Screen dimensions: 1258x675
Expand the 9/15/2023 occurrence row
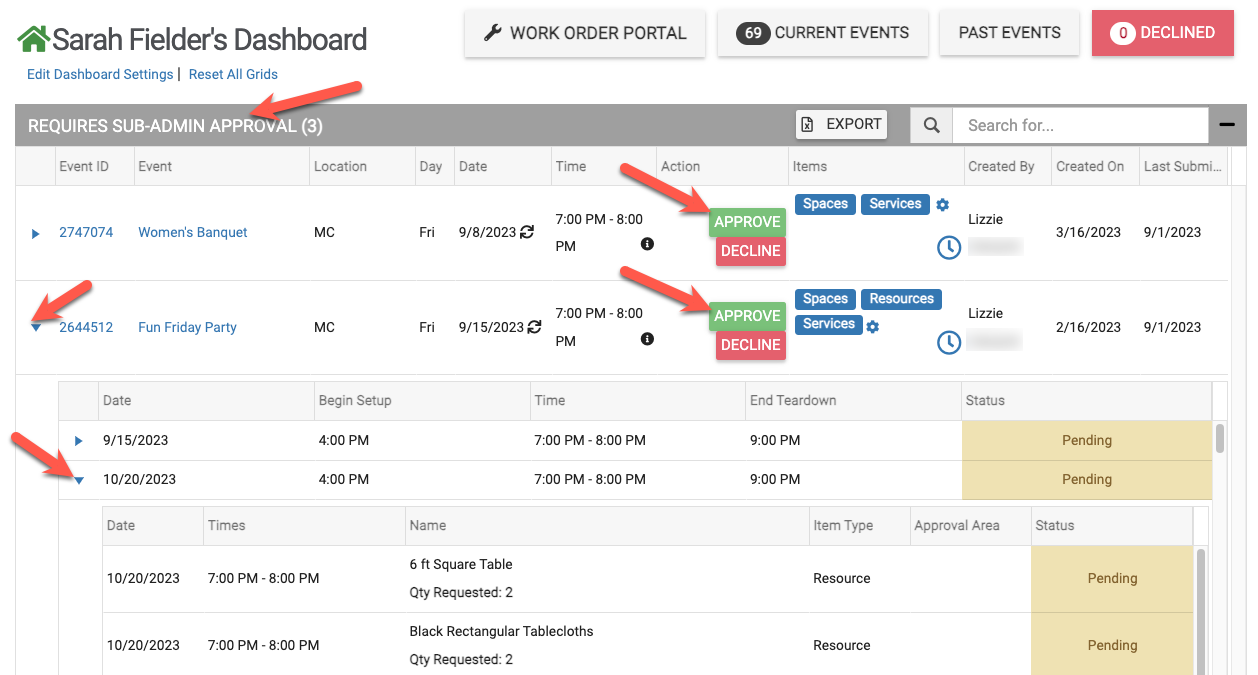[79, 441]
